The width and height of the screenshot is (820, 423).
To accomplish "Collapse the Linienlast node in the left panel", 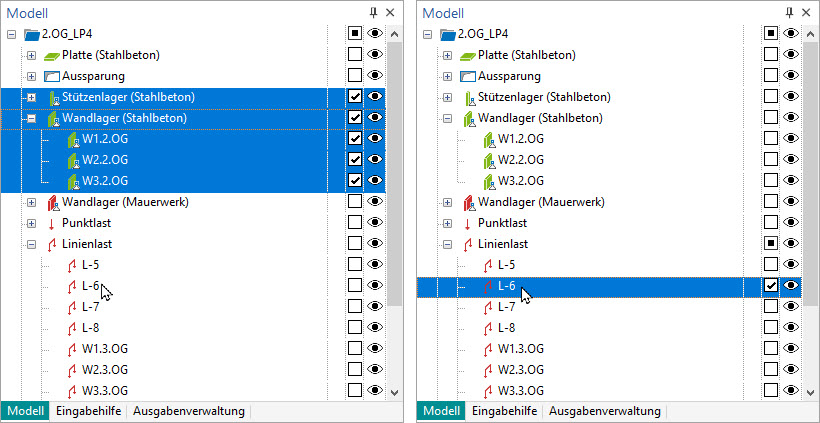I will pyautogui.click(x=31, y=244).
